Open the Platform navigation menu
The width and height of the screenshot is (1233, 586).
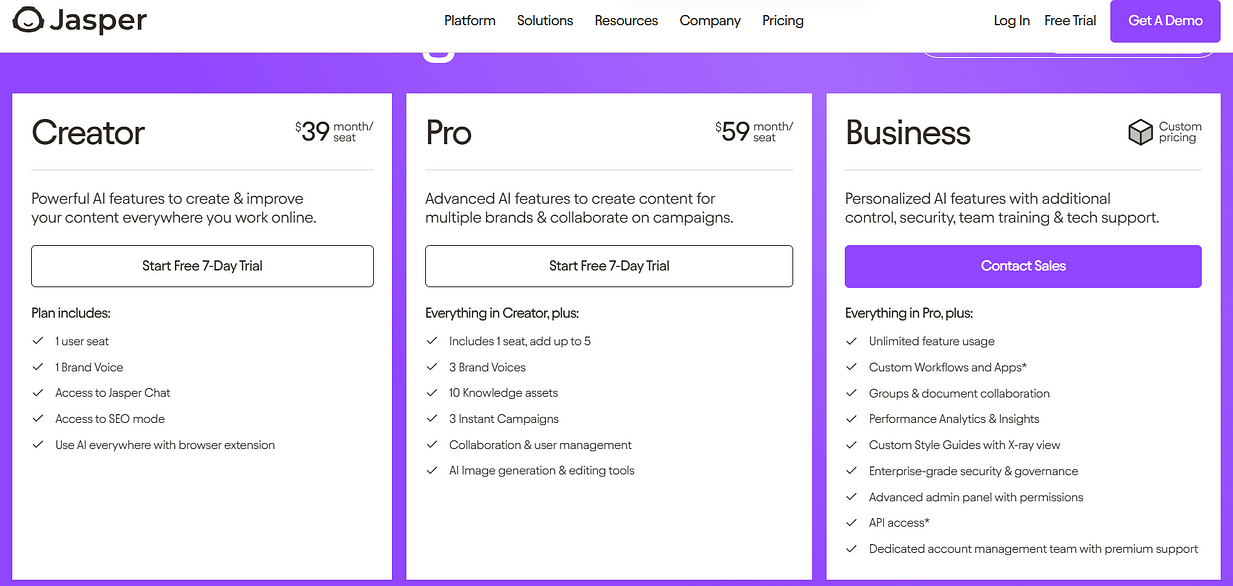(470, 20)
